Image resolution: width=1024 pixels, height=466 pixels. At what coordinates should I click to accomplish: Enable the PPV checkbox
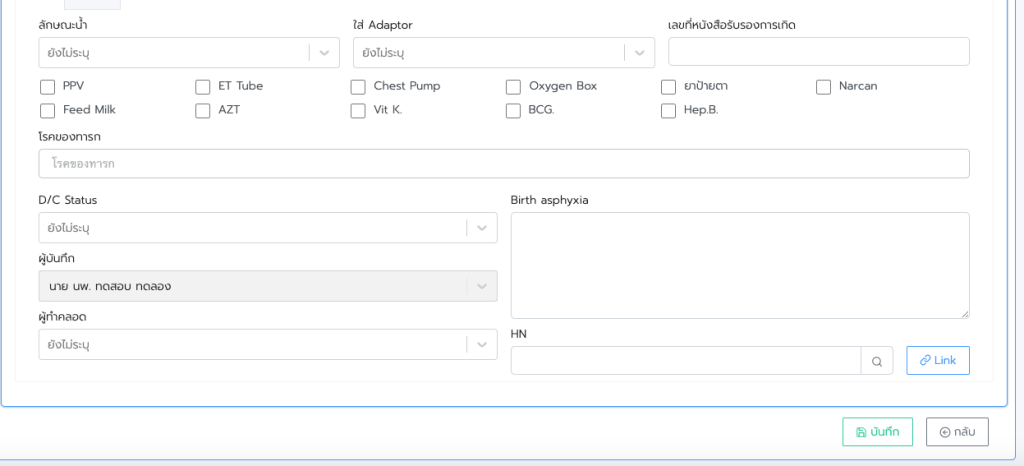coord(47,87)
